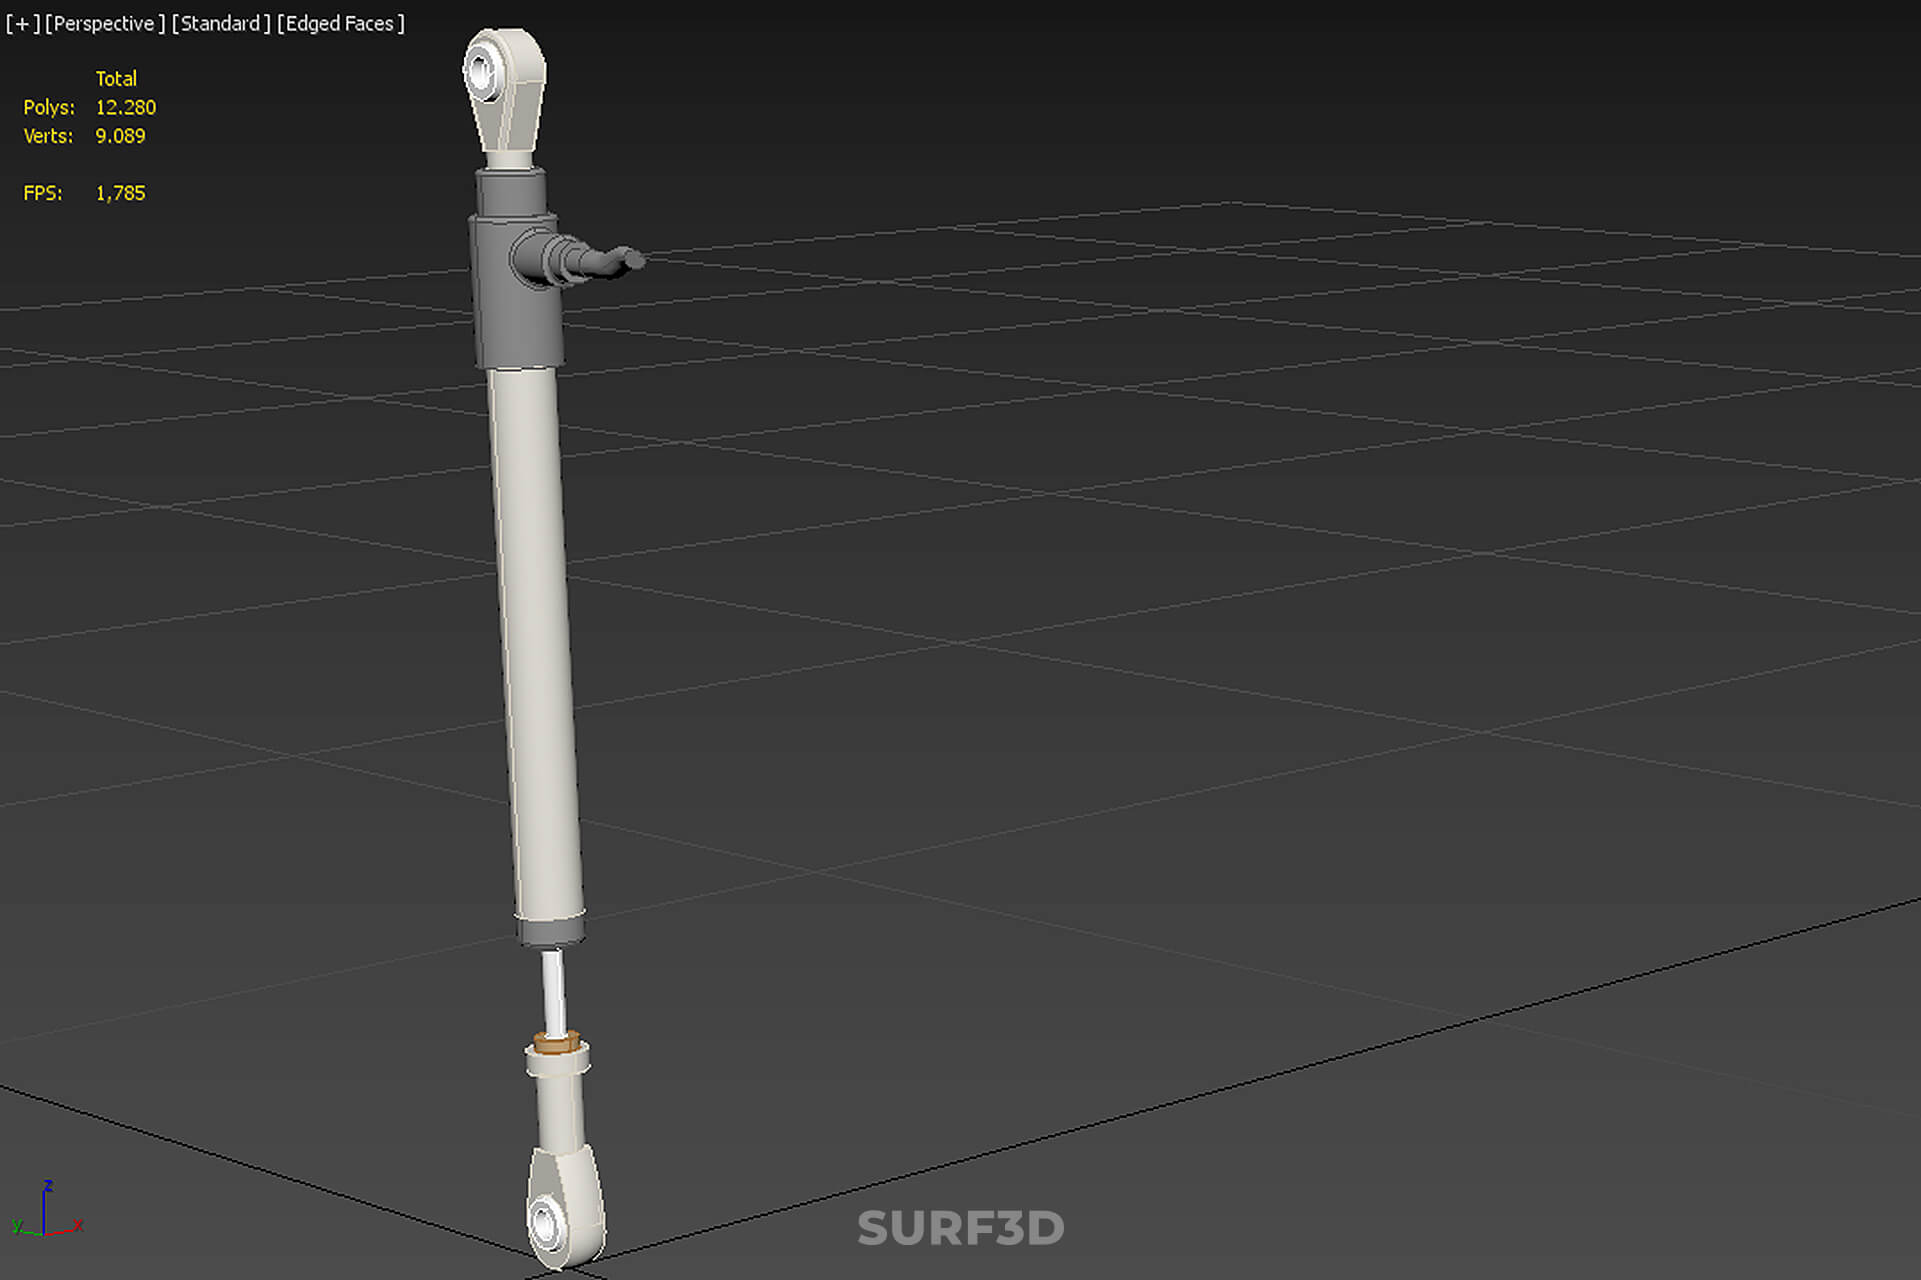Select the thin piston rod below the barrel
Screen dimensions: 1921x1280
click(553, 992)
